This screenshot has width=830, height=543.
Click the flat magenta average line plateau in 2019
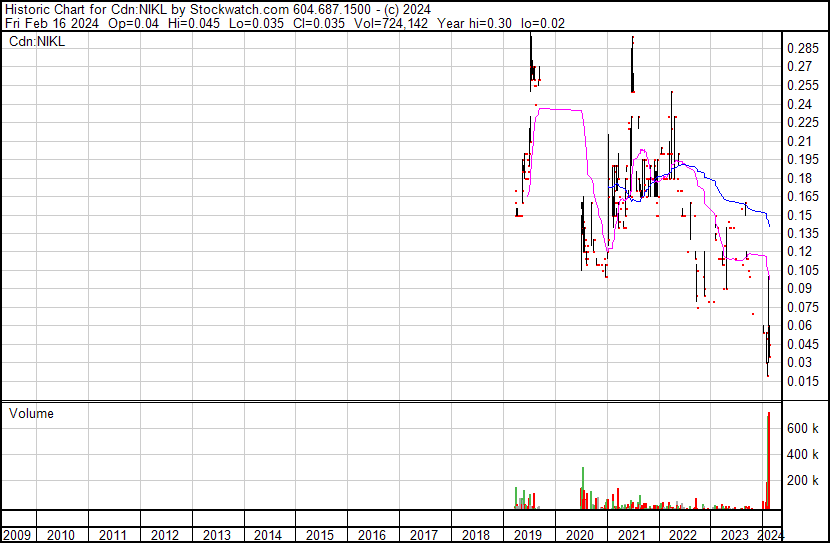click(560, 109)
